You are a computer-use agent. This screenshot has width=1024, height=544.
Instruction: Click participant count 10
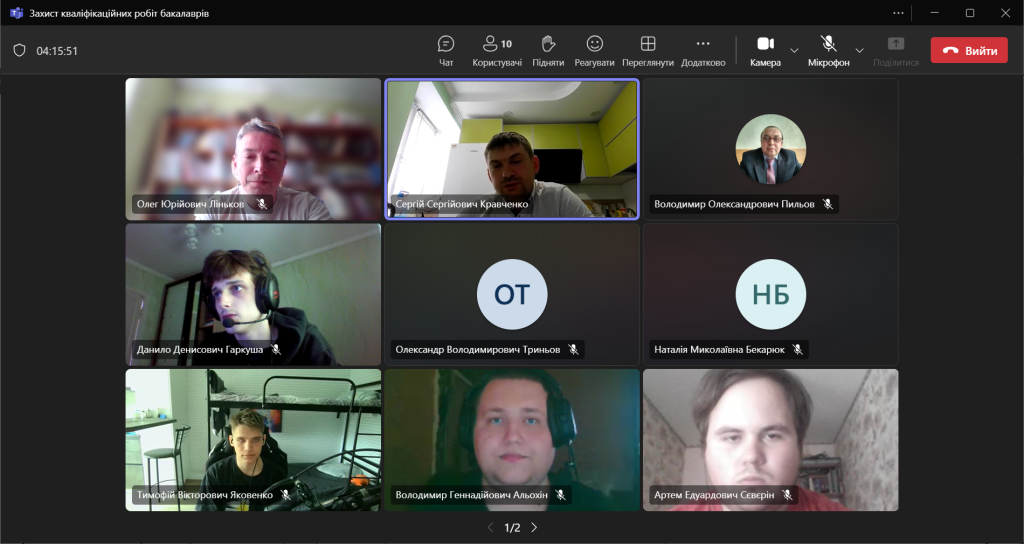pos(506,44)
